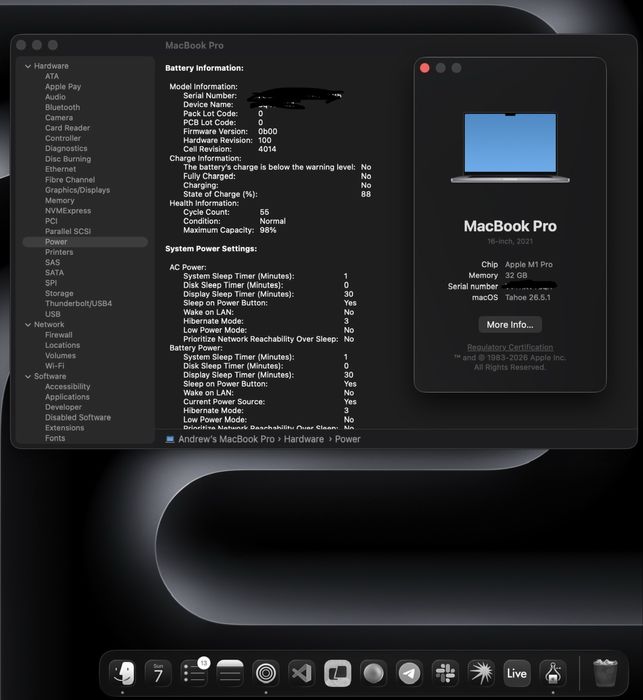Image resolution: width=643 pixels, height=700 pixels.
Task: Collapse the Hardware section in sidebar
Action: [28, 66]
